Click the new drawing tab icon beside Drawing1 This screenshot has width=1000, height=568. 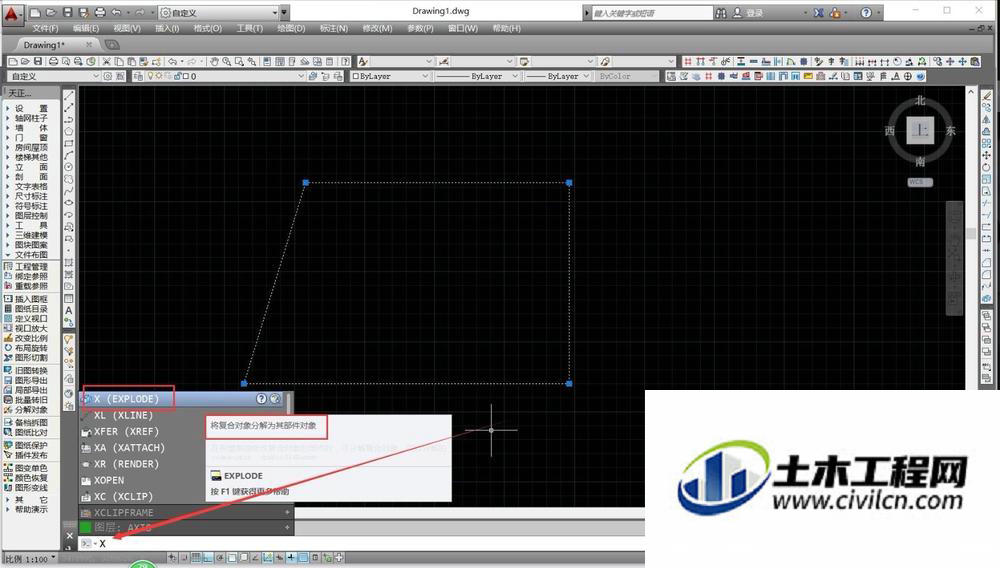pos(112,45)
